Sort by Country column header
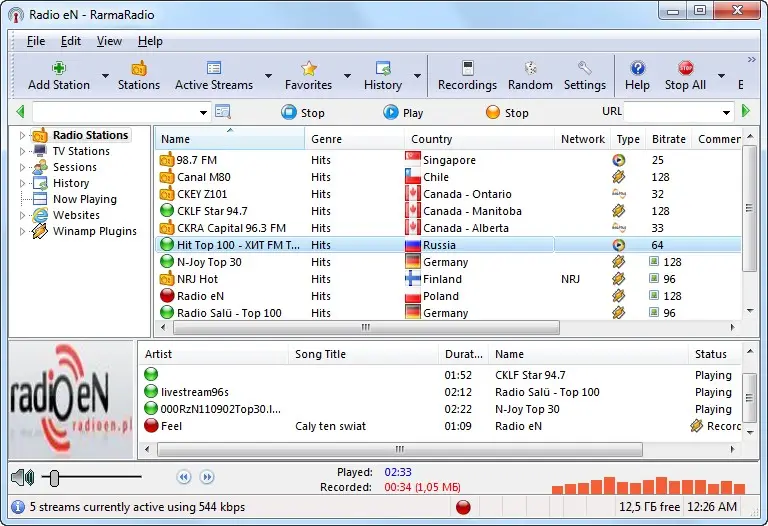Screen dimensions: 768x526 [480, 139]
